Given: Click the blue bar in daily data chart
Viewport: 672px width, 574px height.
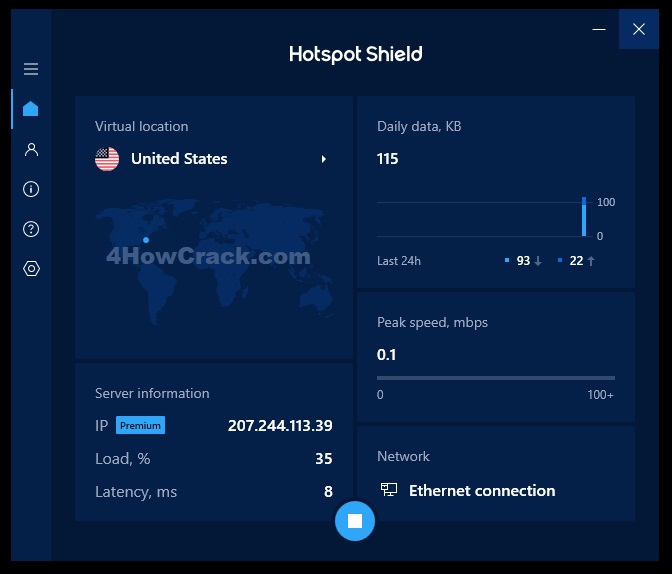Looking at the screenshot, I should coord(584,216).
